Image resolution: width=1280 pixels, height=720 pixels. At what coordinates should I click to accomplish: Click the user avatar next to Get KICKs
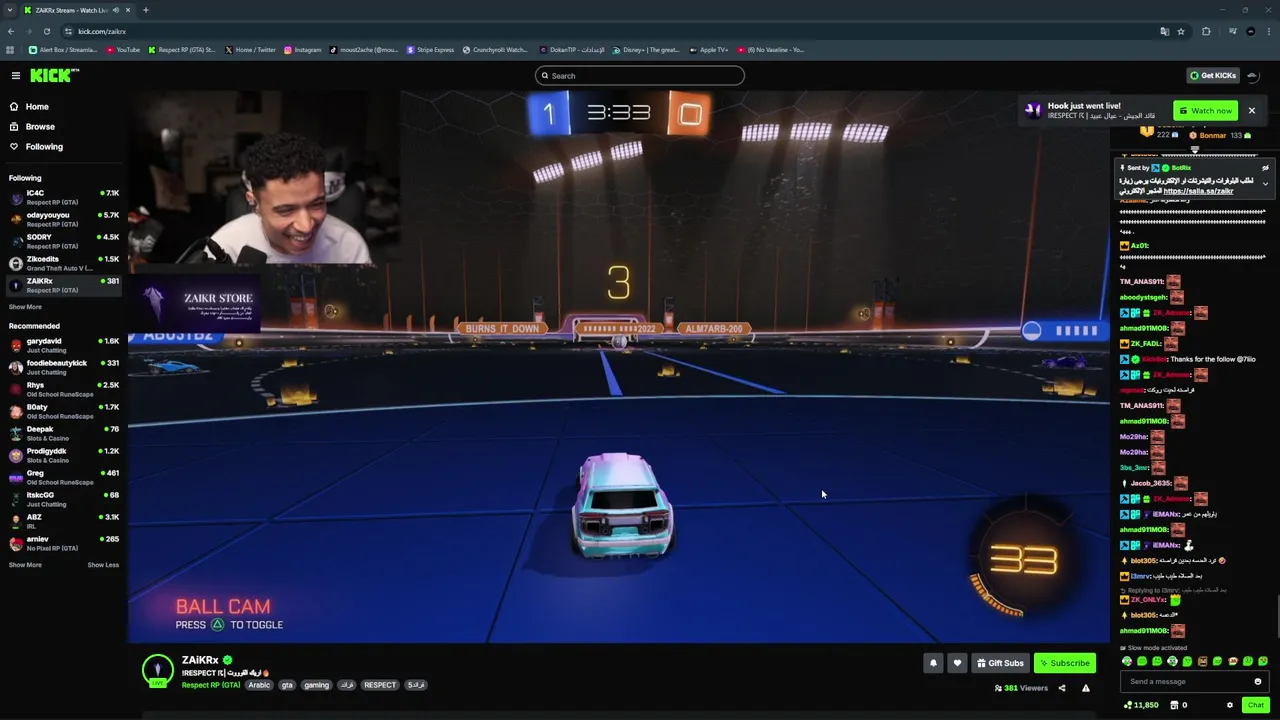point(1252,75)
